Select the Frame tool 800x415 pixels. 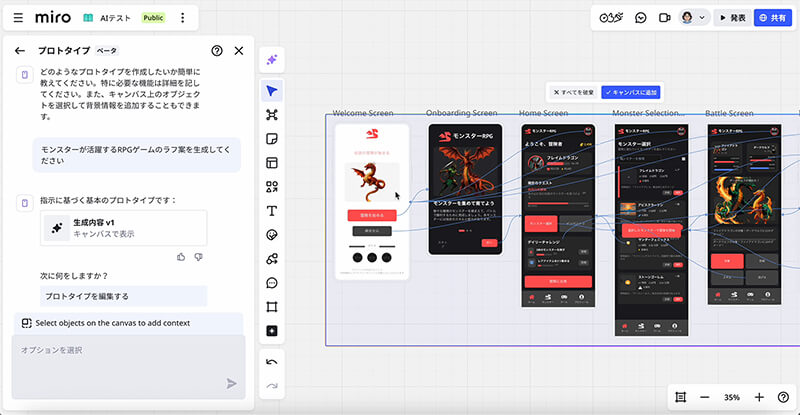[272, 307]
